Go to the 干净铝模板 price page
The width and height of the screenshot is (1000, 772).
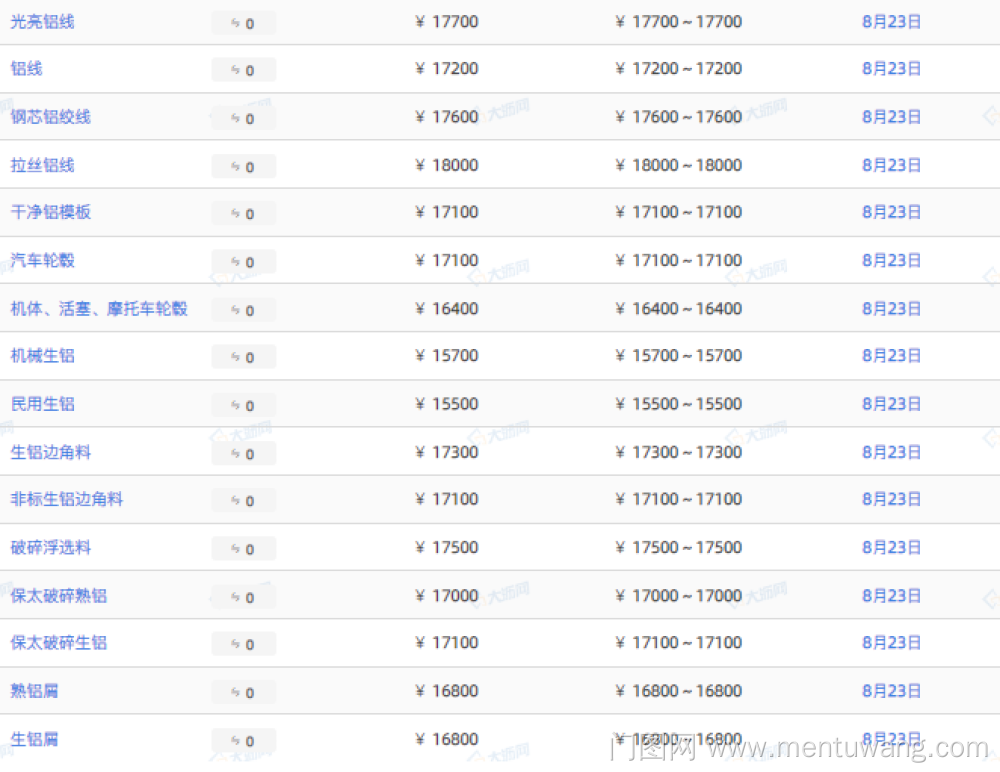(50, 212)
